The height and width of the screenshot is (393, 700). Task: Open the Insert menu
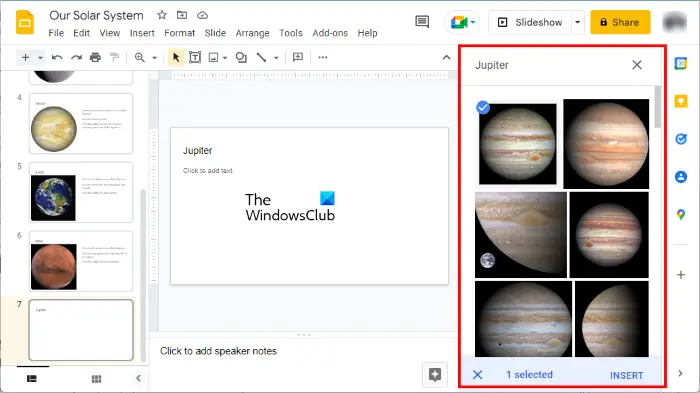pos(142,33)
